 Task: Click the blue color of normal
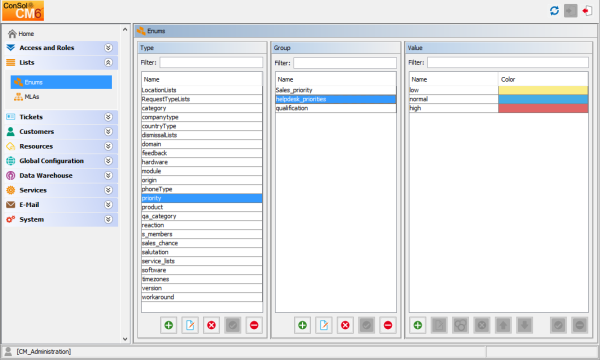point(543,99)
